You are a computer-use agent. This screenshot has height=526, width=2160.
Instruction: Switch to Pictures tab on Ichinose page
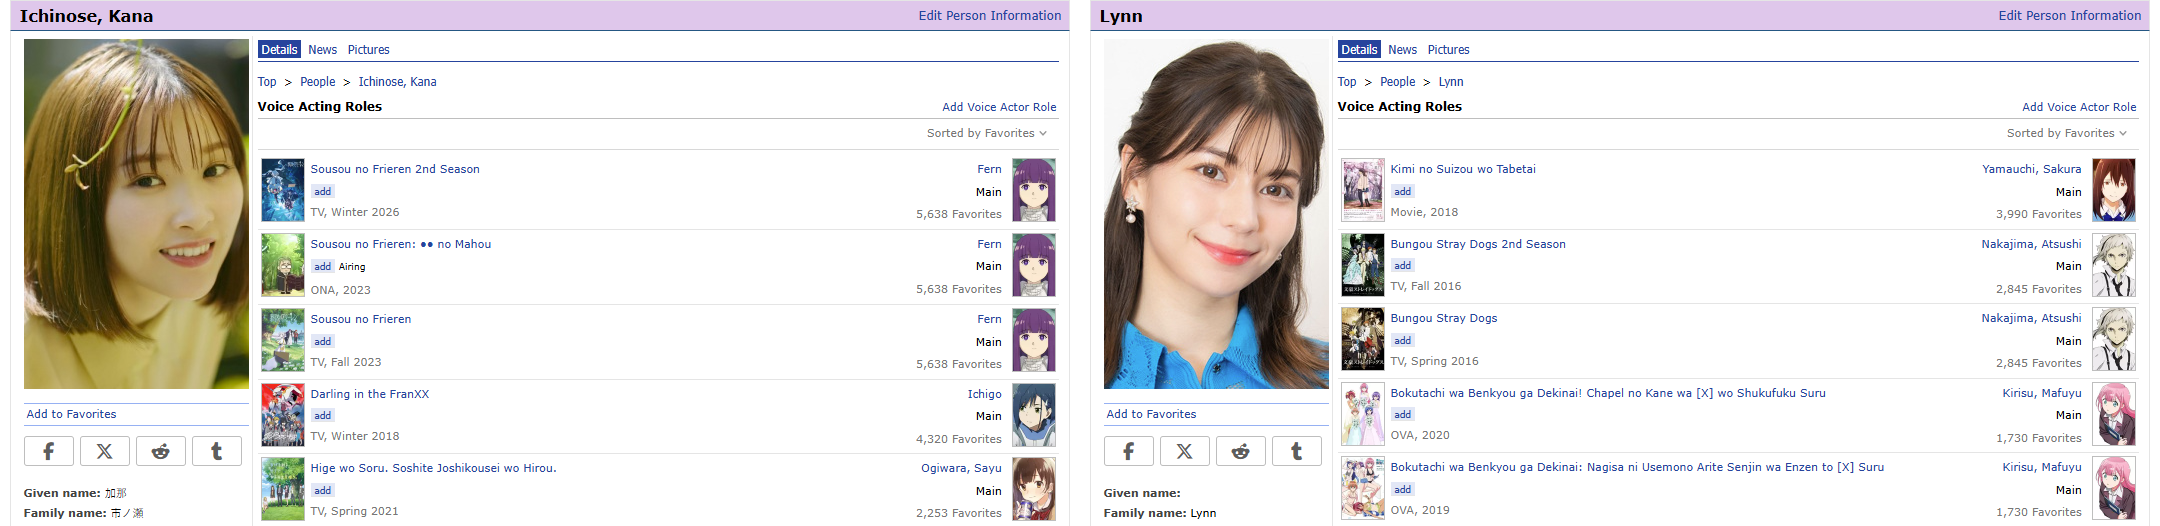(369, 49)
